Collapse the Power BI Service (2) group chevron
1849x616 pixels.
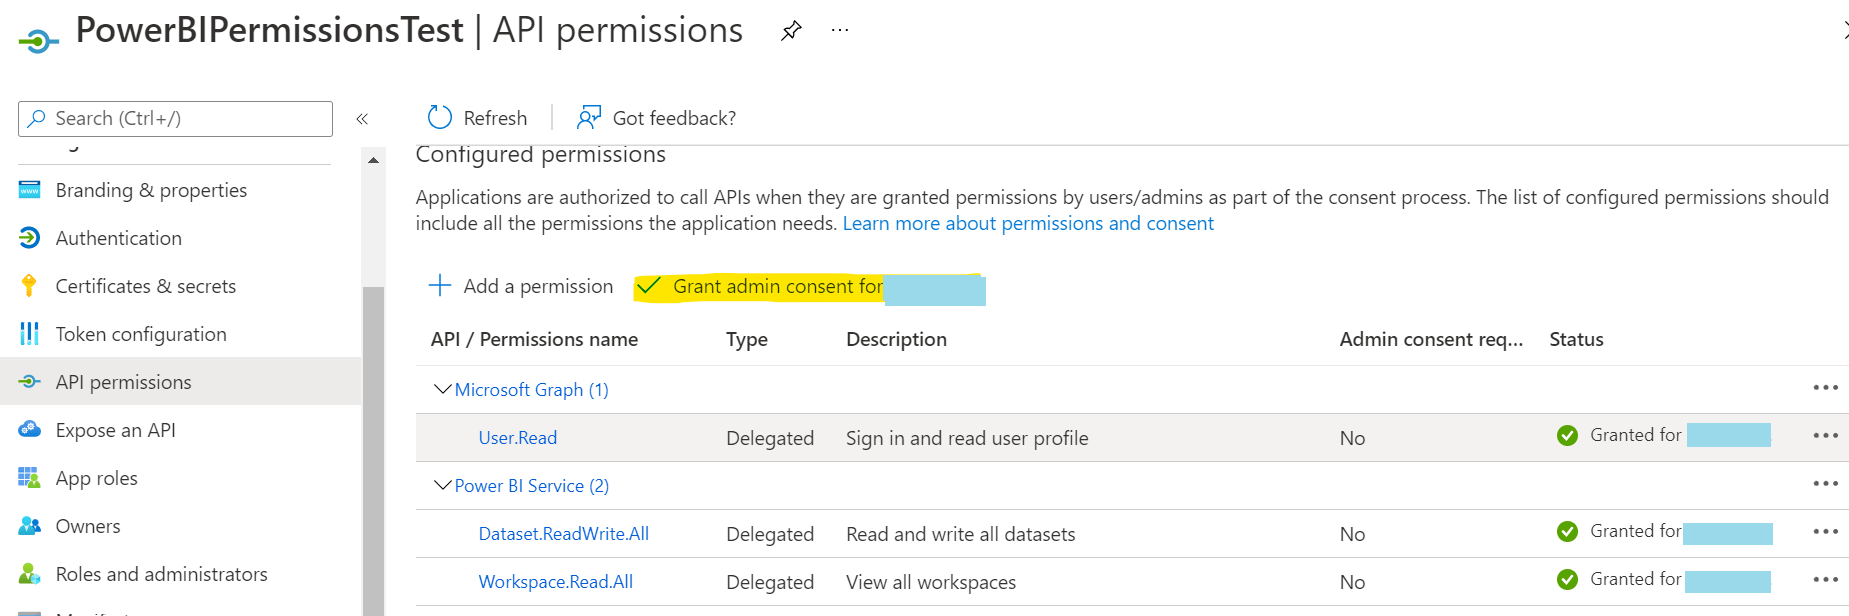click(442, 485)
